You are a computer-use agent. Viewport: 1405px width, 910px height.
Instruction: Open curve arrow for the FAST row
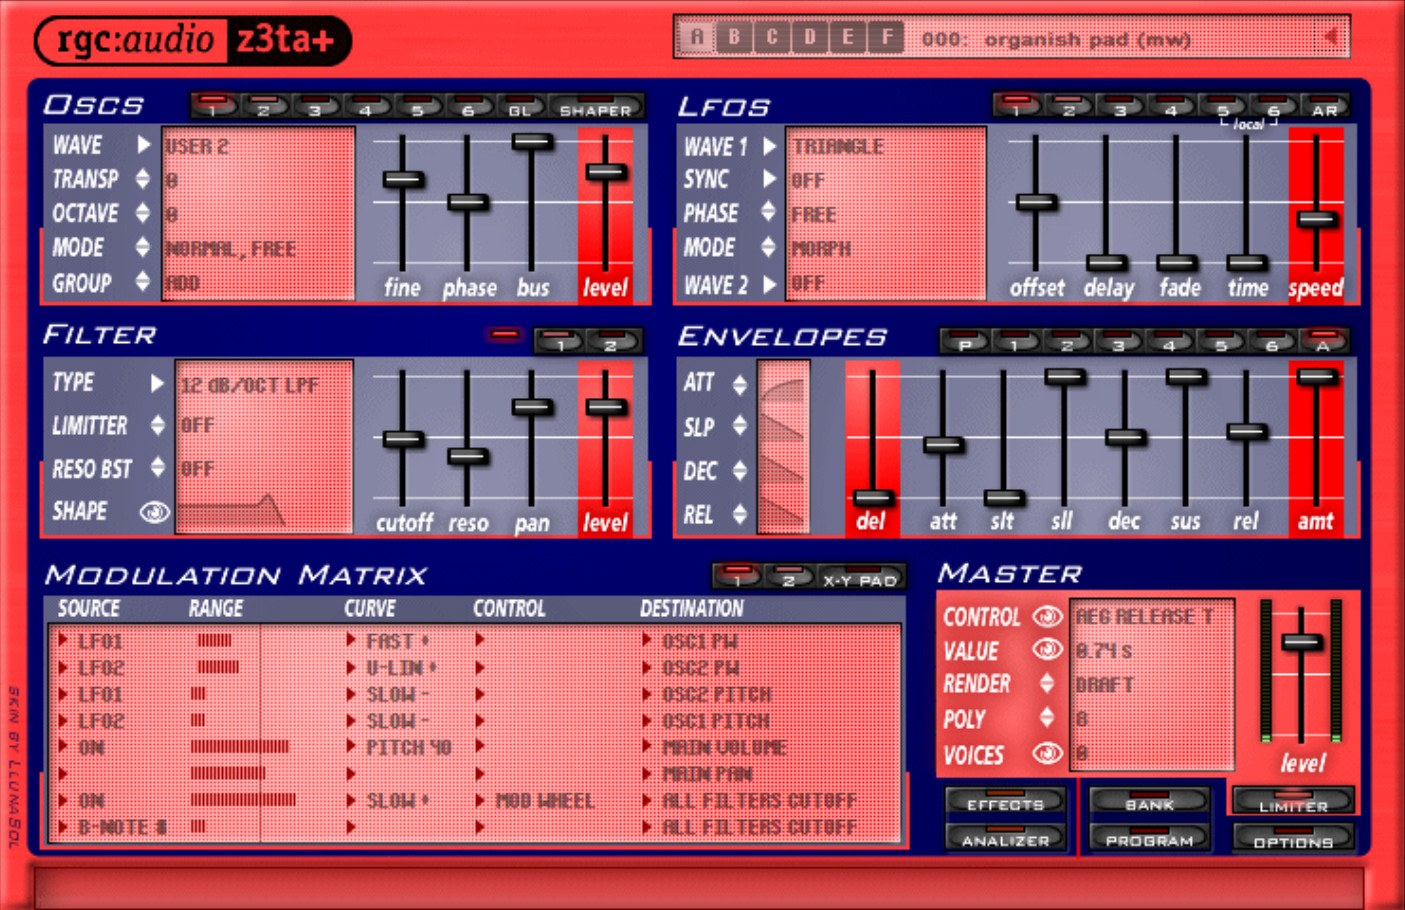pos(351,640)
